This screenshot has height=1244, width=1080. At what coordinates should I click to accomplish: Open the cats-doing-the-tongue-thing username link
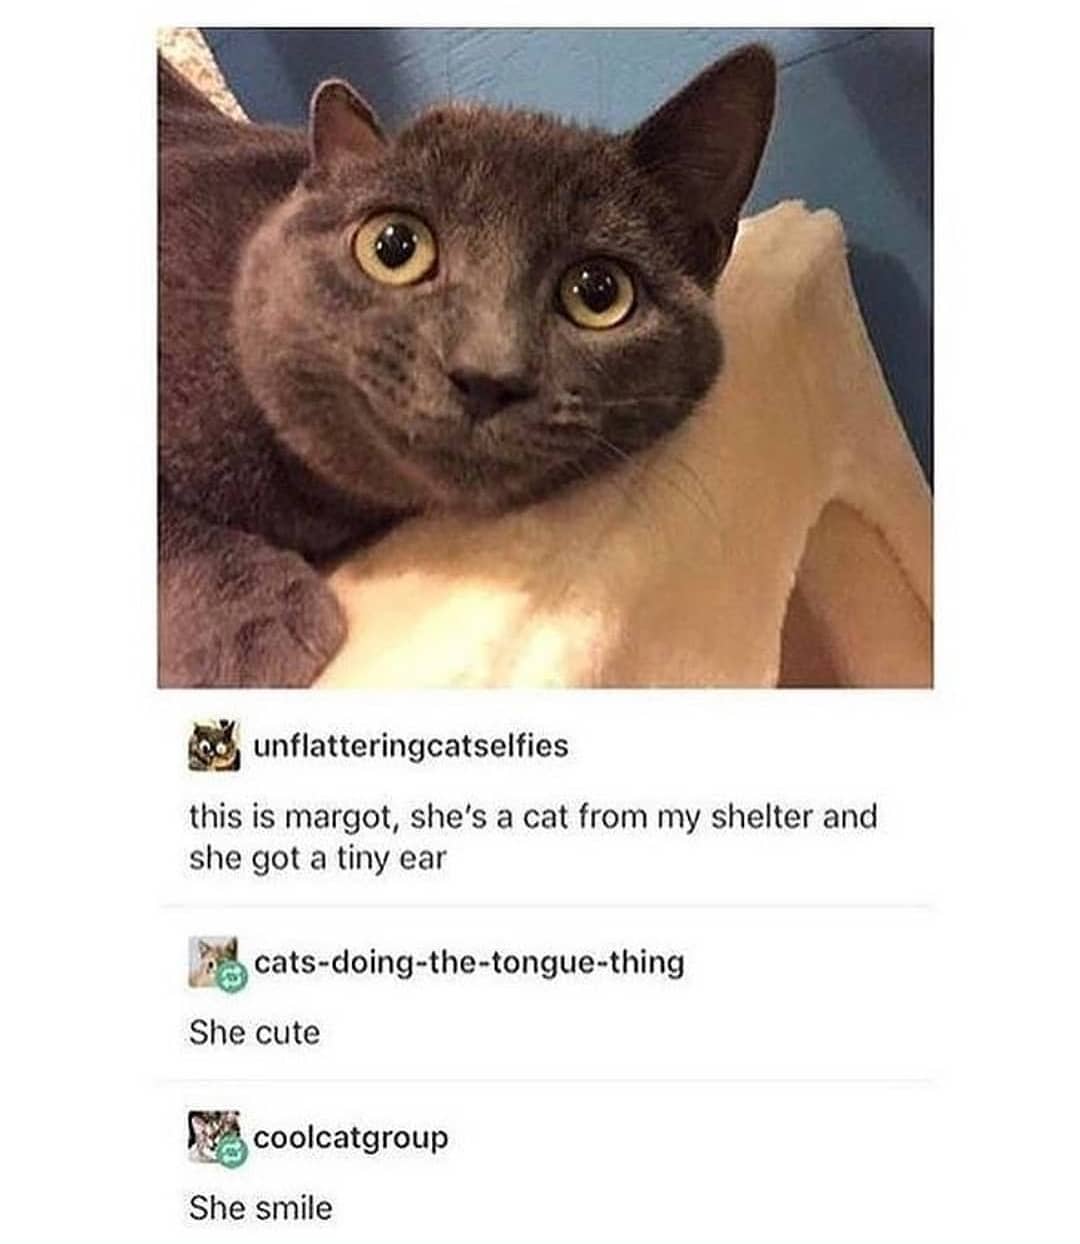click(469, 963)
